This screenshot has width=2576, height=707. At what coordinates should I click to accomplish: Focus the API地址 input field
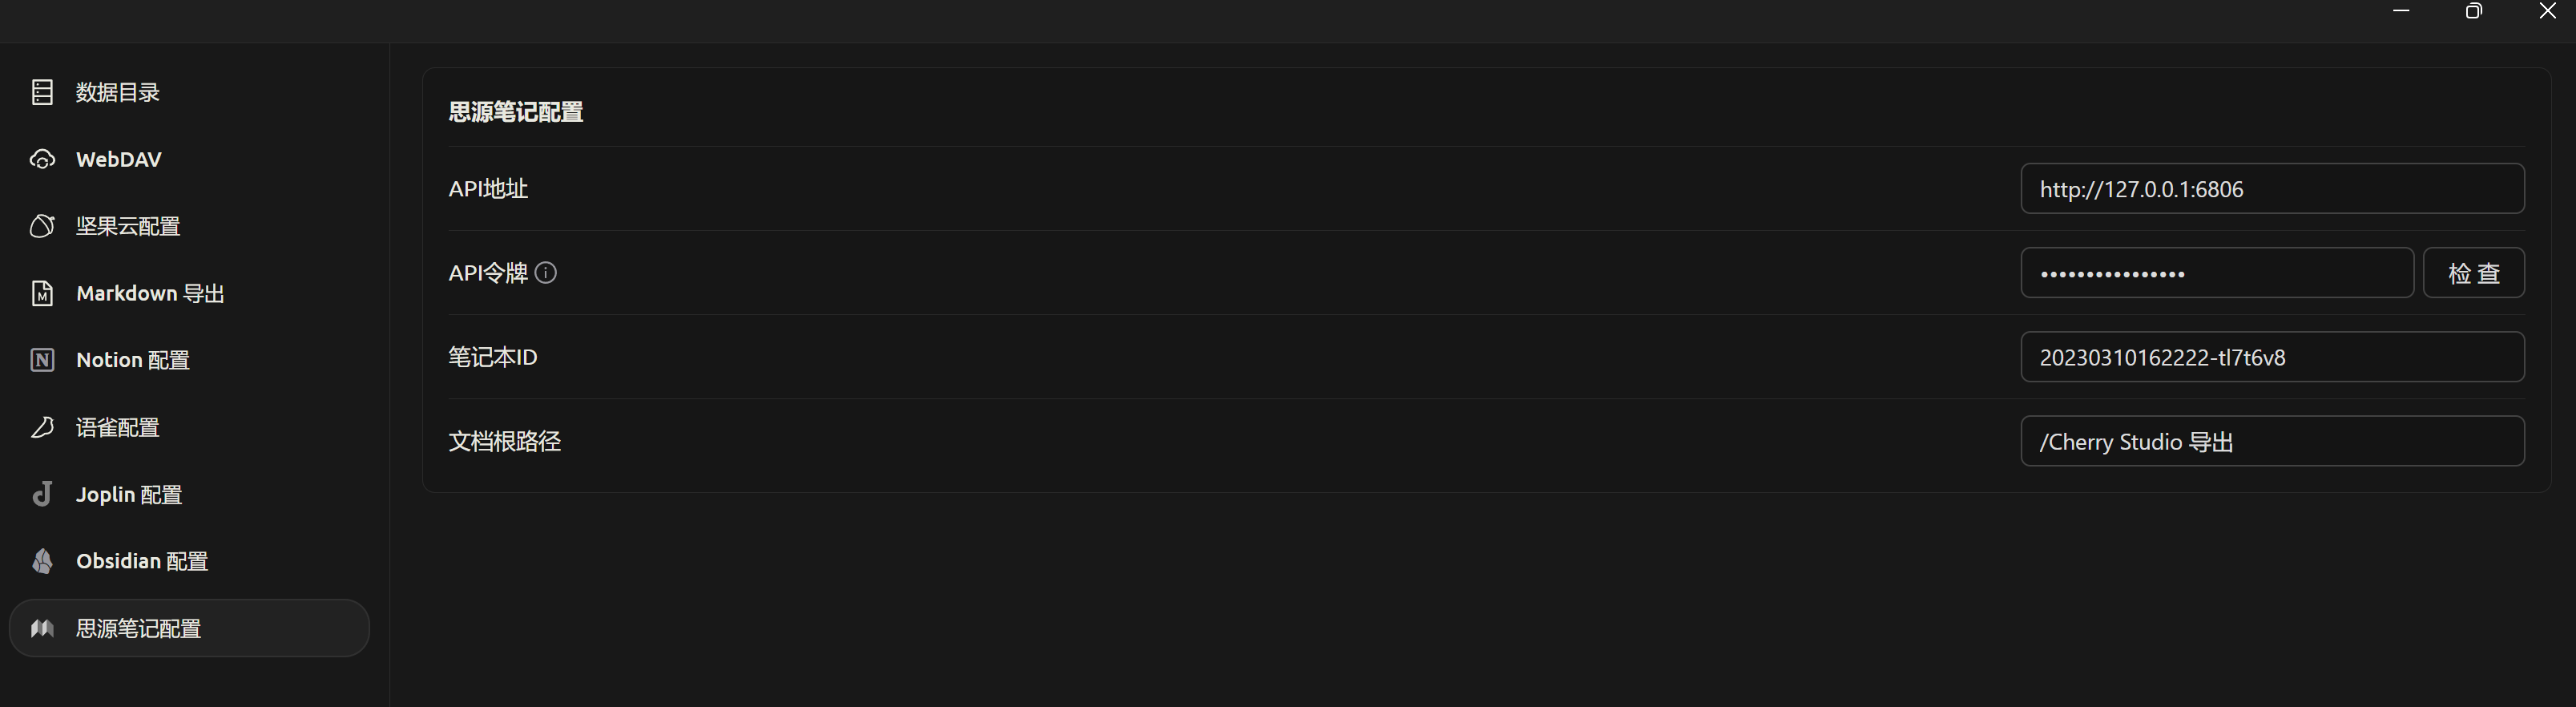point(2272,189)
